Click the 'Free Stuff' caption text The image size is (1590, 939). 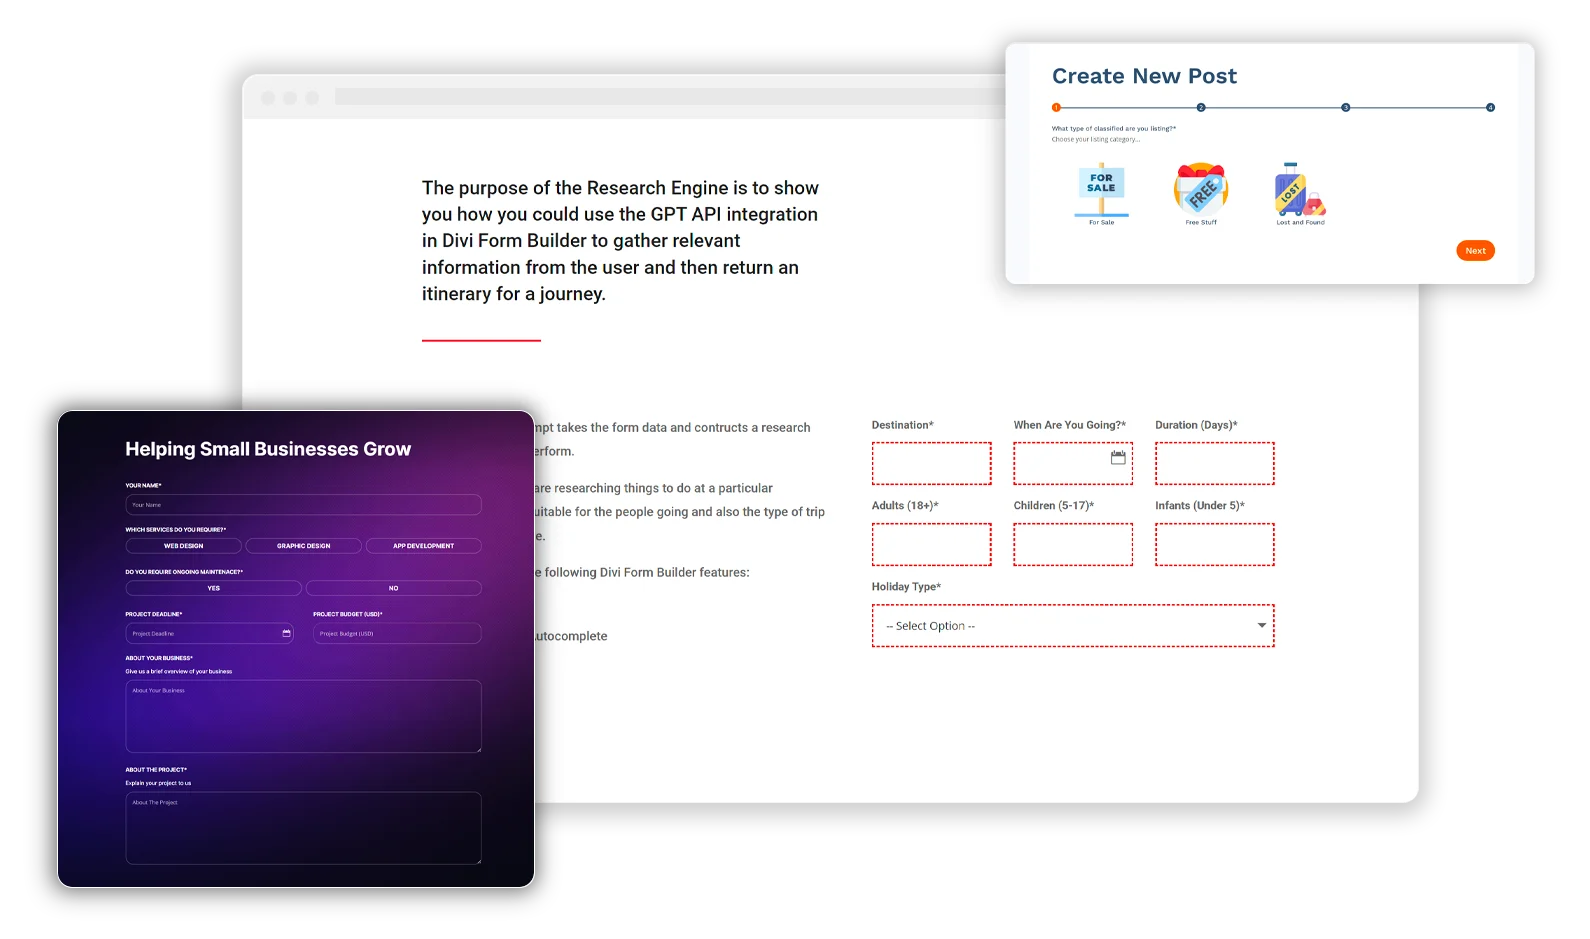pos(1201,222)
